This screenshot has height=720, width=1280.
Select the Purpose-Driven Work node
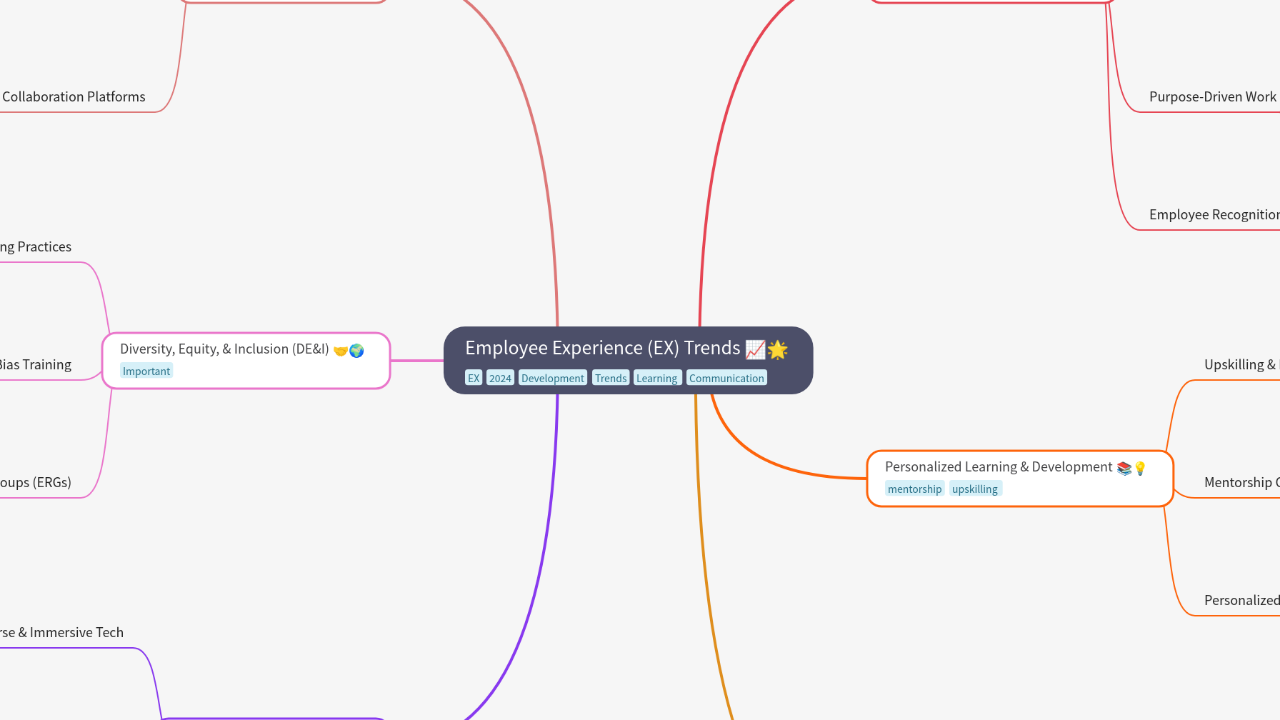[x=1213, y=97]
